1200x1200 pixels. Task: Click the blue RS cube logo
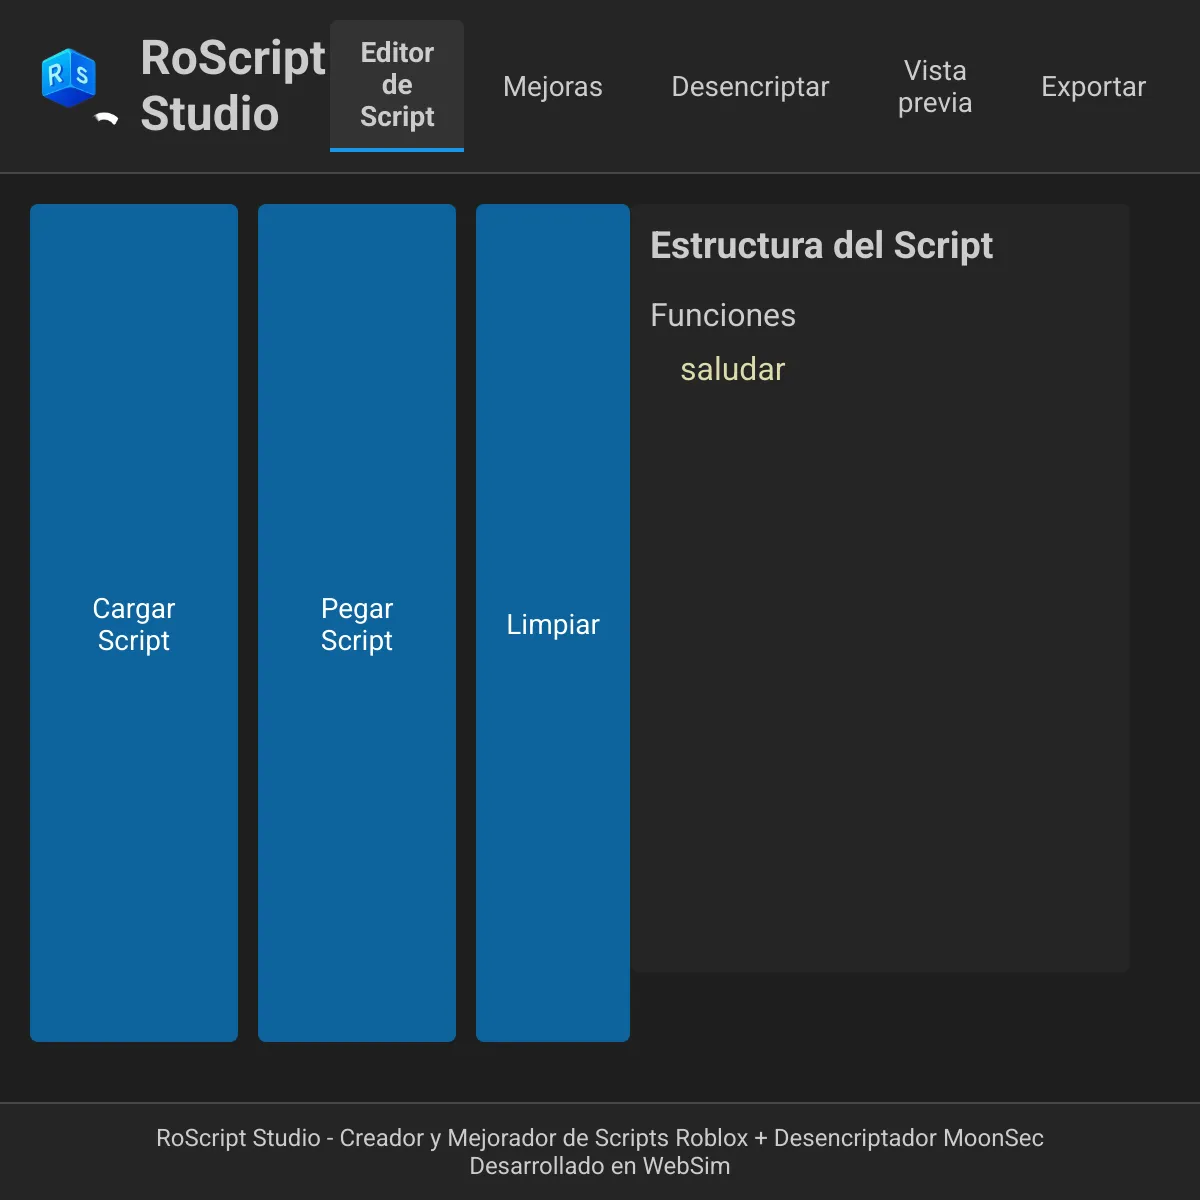pos(68,77)
